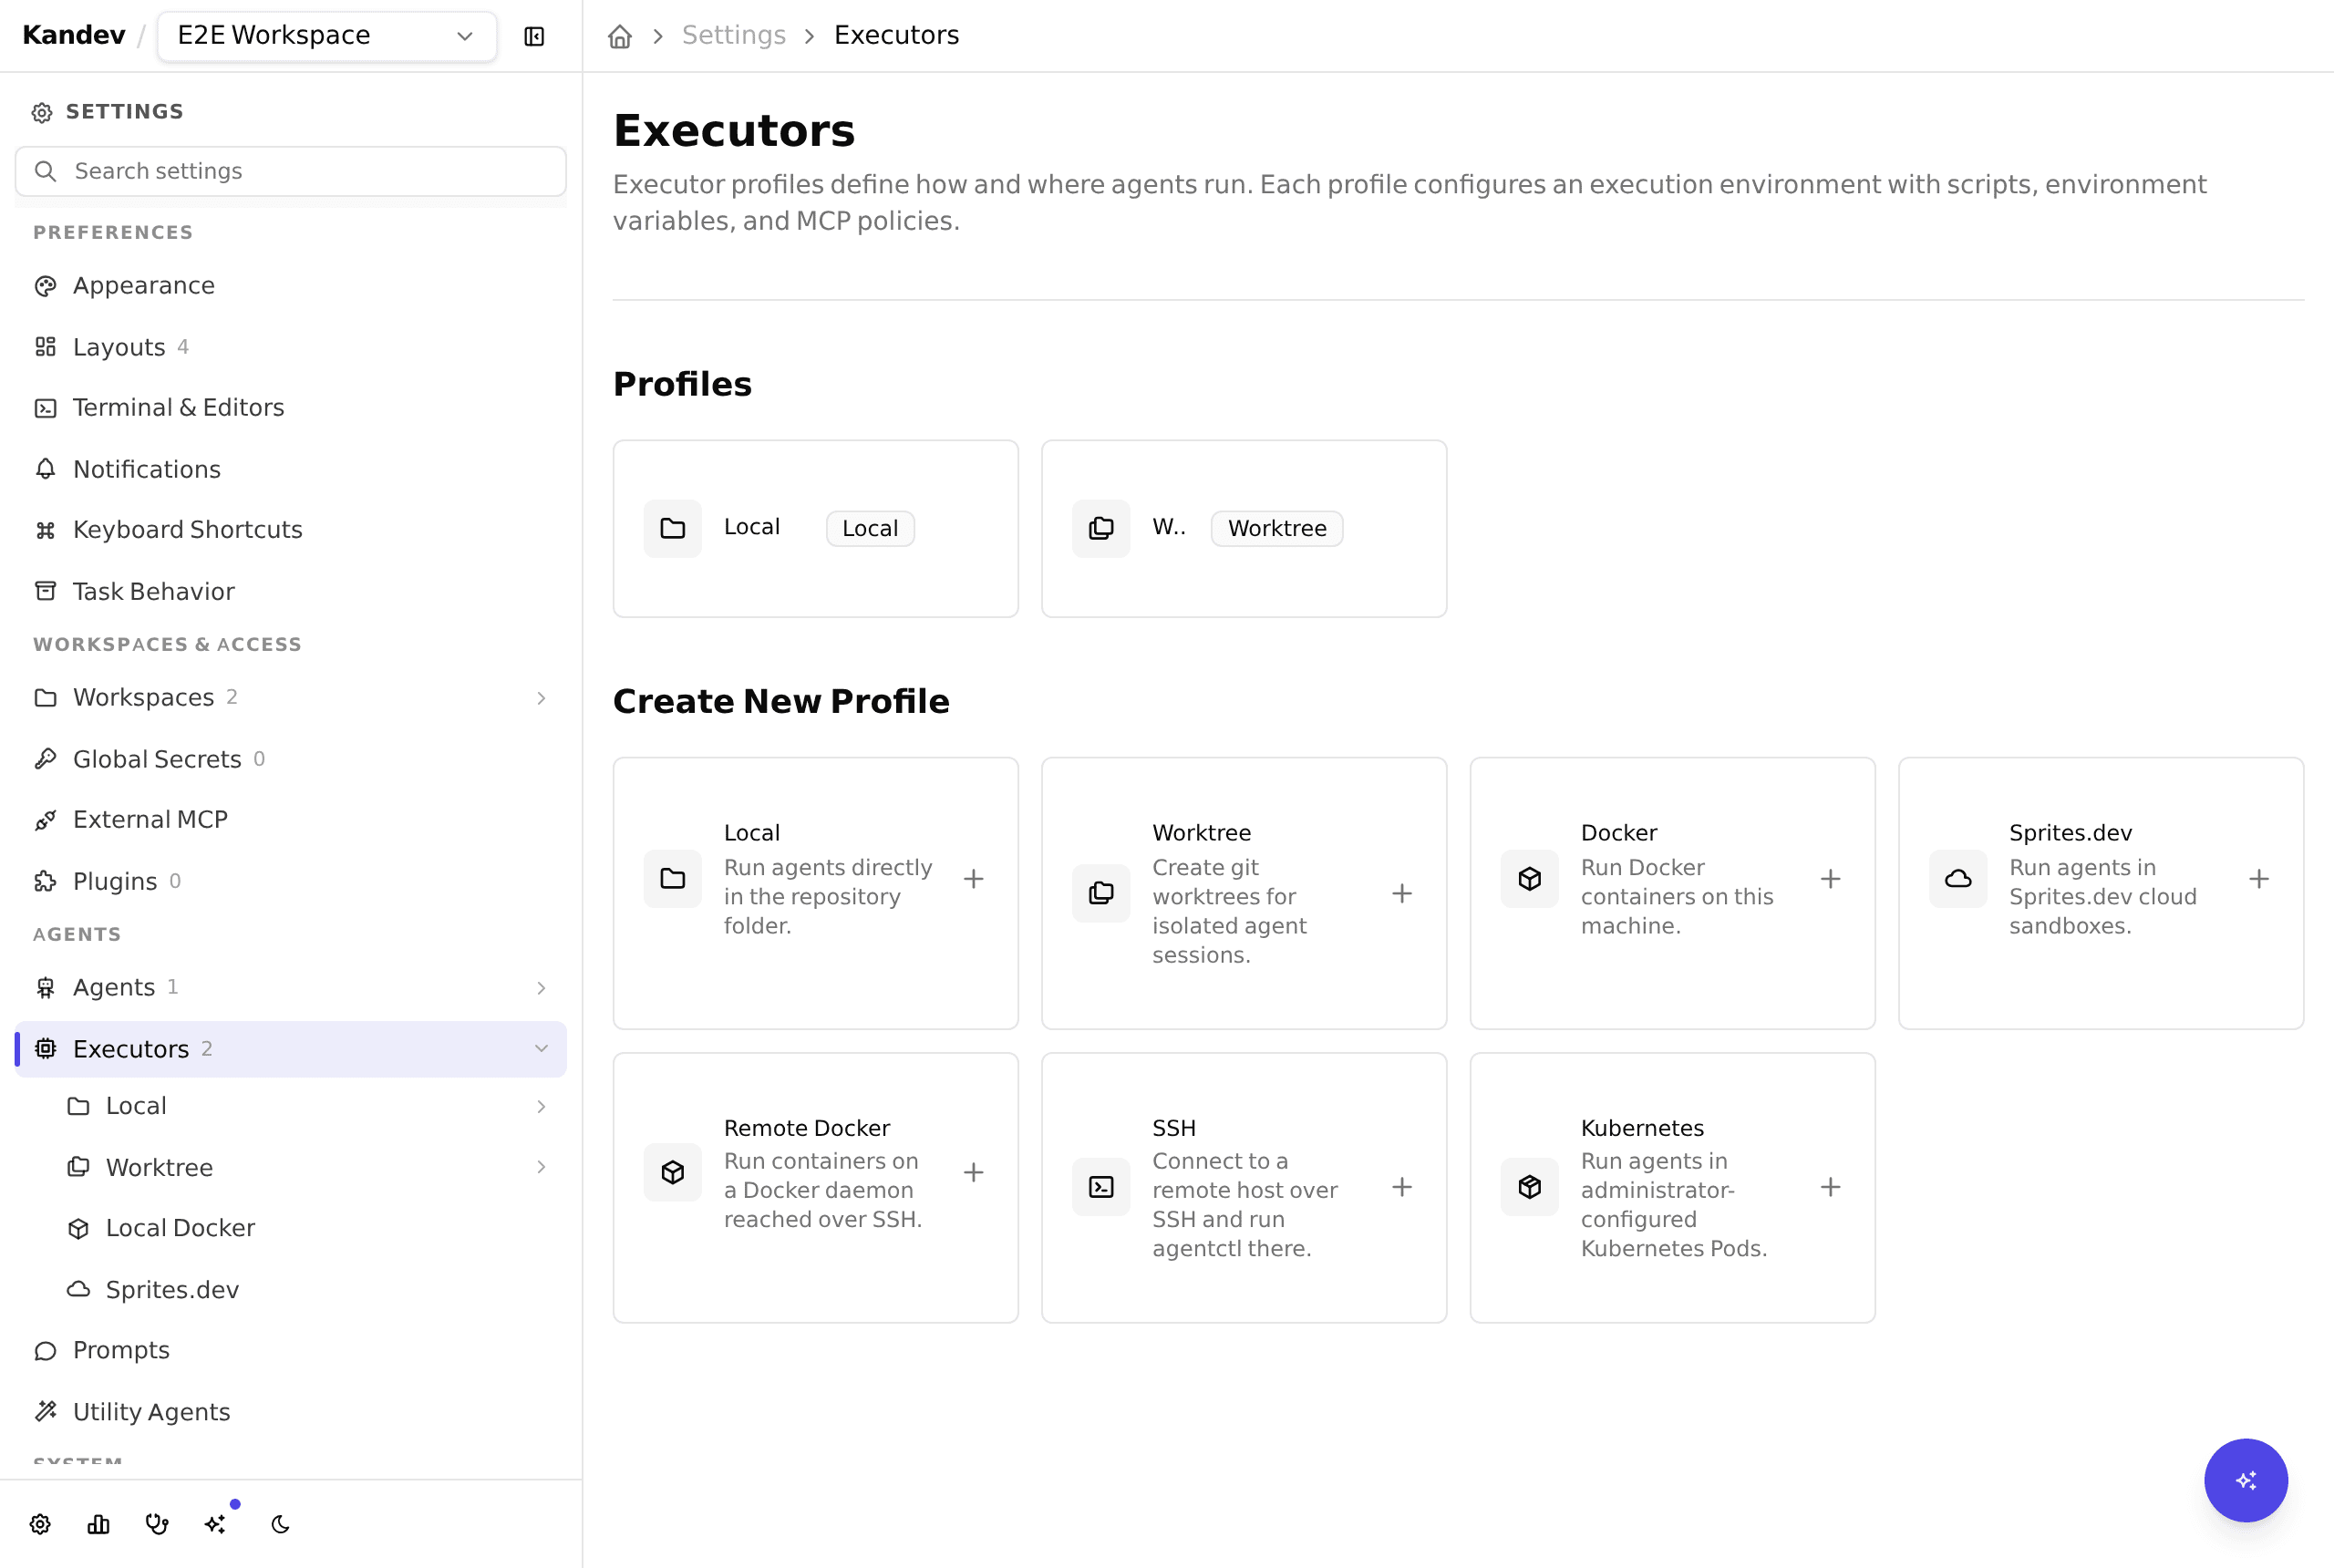Click the Remote Docker cube icon in card
Screen dimensions: 2334x1568
(x=673, y=1172)
